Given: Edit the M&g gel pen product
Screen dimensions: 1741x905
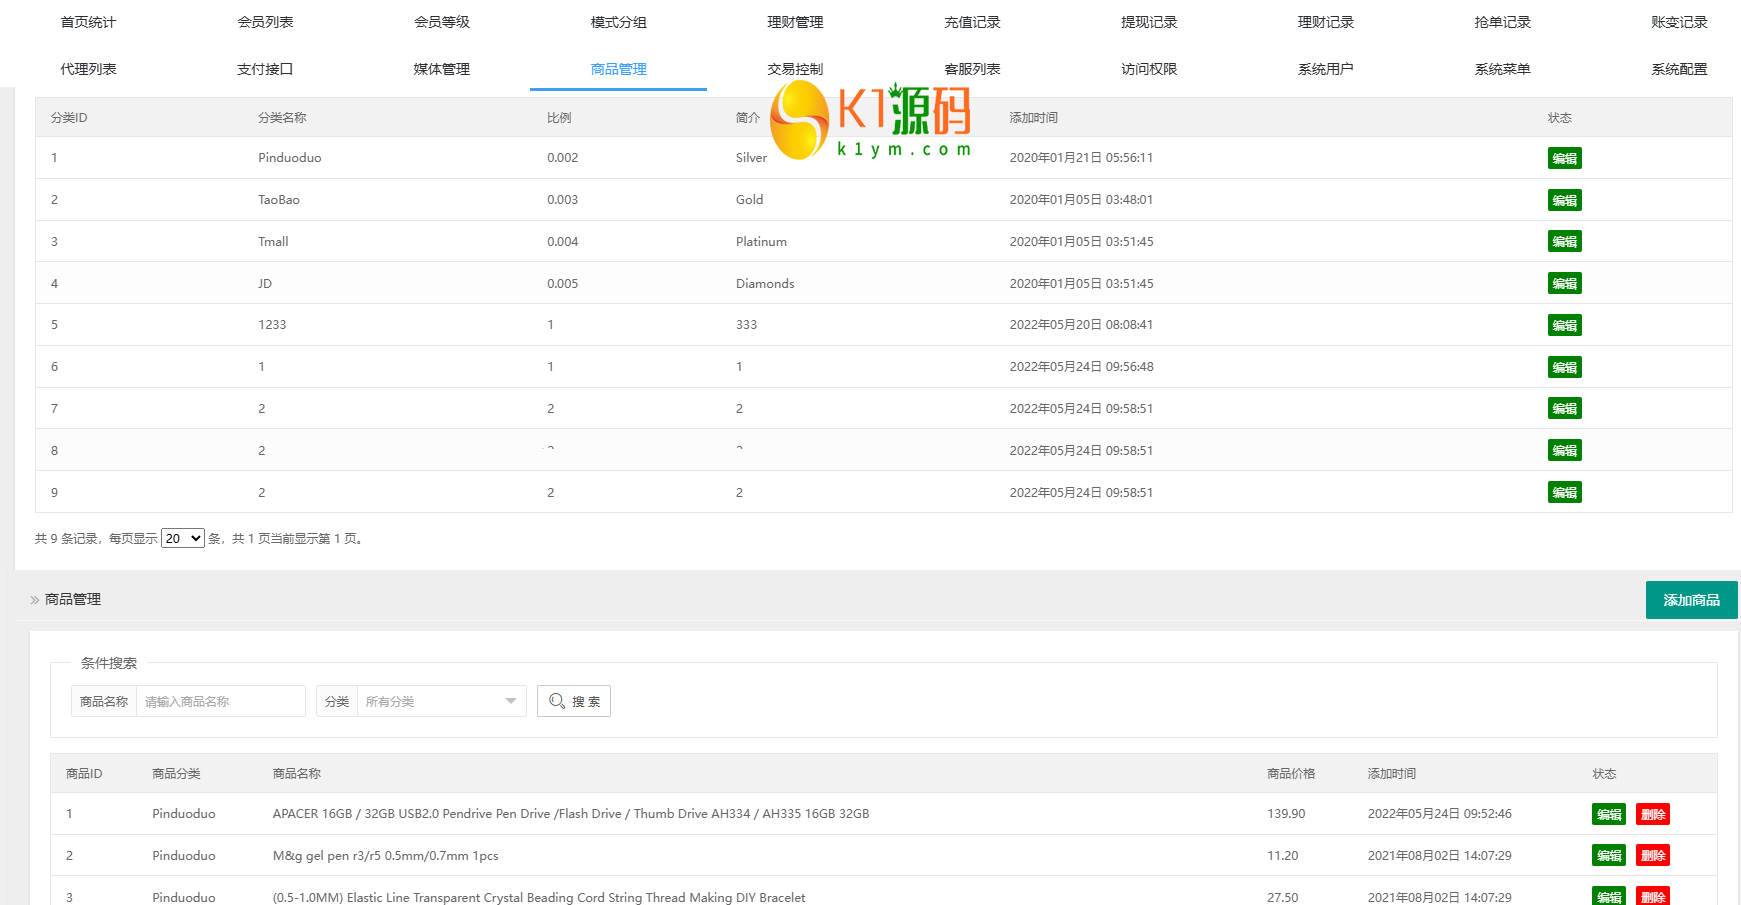Looking at the screenshot, I should [1609, 856].
